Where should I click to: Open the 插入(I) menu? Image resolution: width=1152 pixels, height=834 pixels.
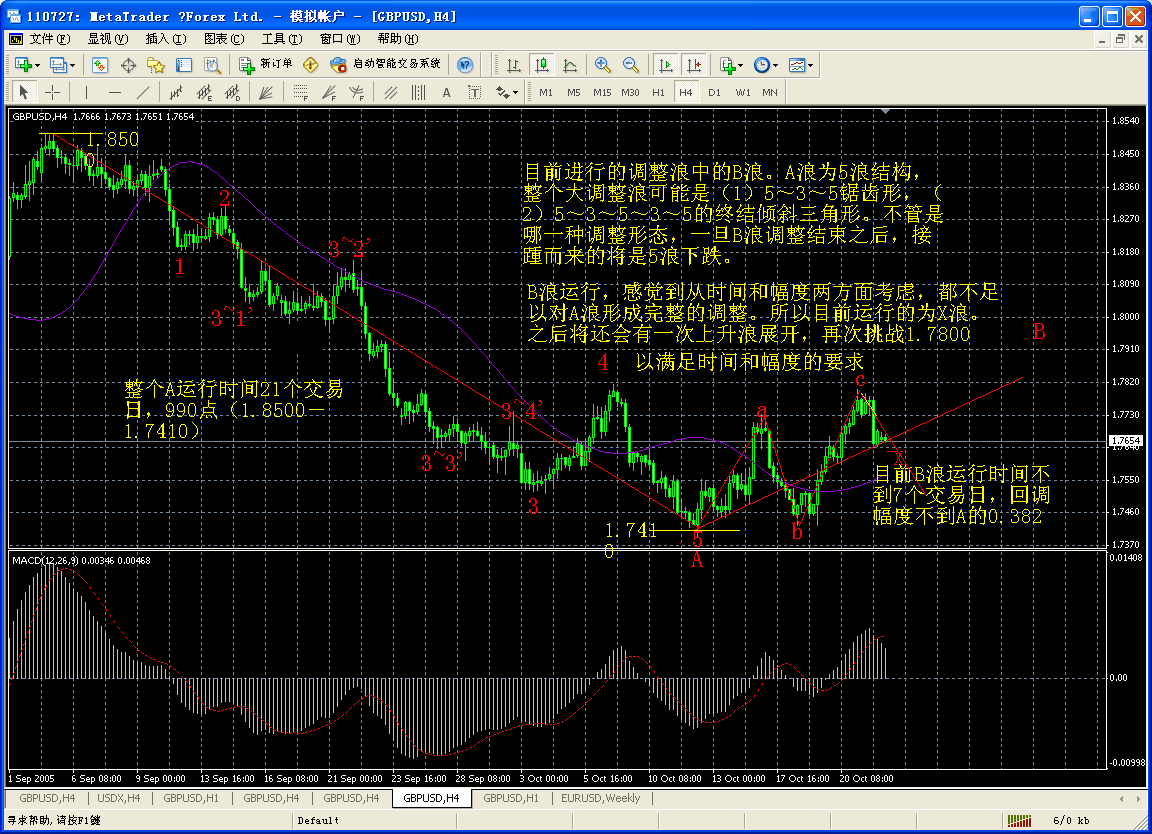coord(166,39)
